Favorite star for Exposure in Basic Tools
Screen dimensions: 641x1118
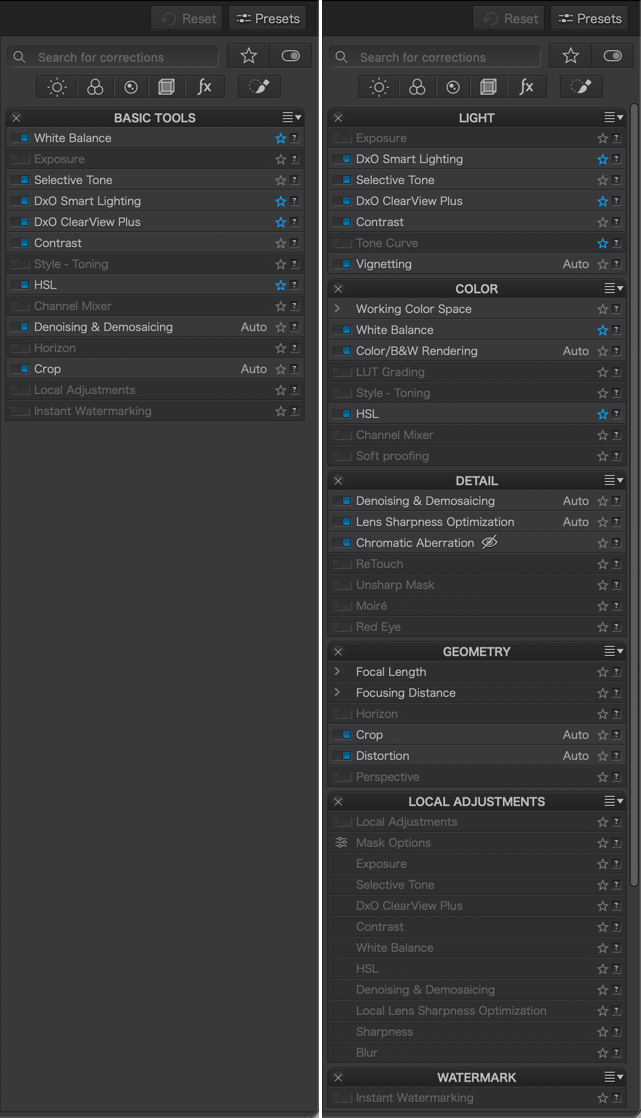pyautogui.click(x=280, y=160)
